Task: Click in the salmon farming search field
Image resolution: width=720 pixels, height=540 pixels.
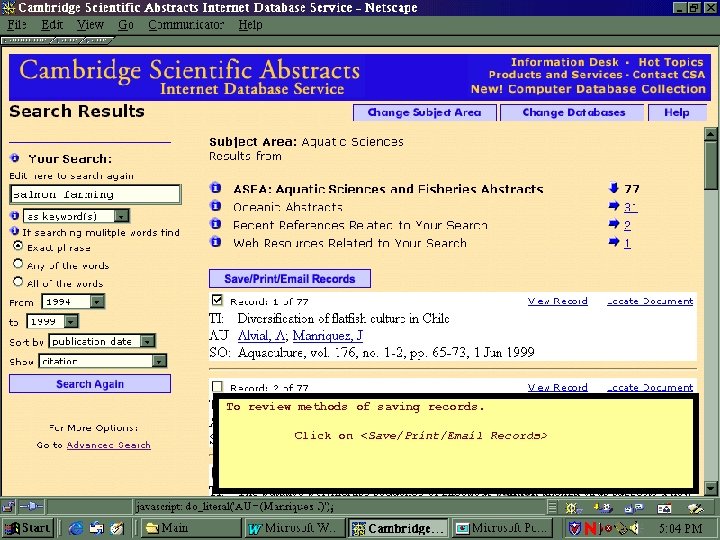Action: tap(95, 194)
